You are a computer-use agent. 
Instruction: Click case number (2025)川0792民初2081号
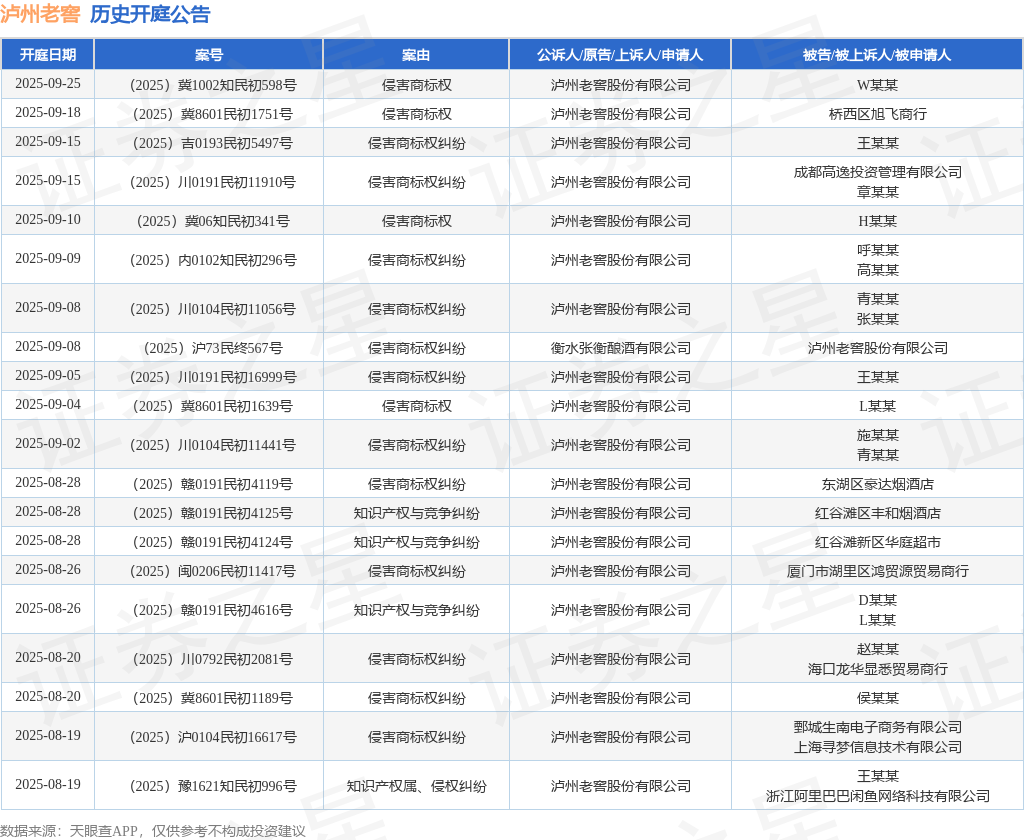point(213,659)
